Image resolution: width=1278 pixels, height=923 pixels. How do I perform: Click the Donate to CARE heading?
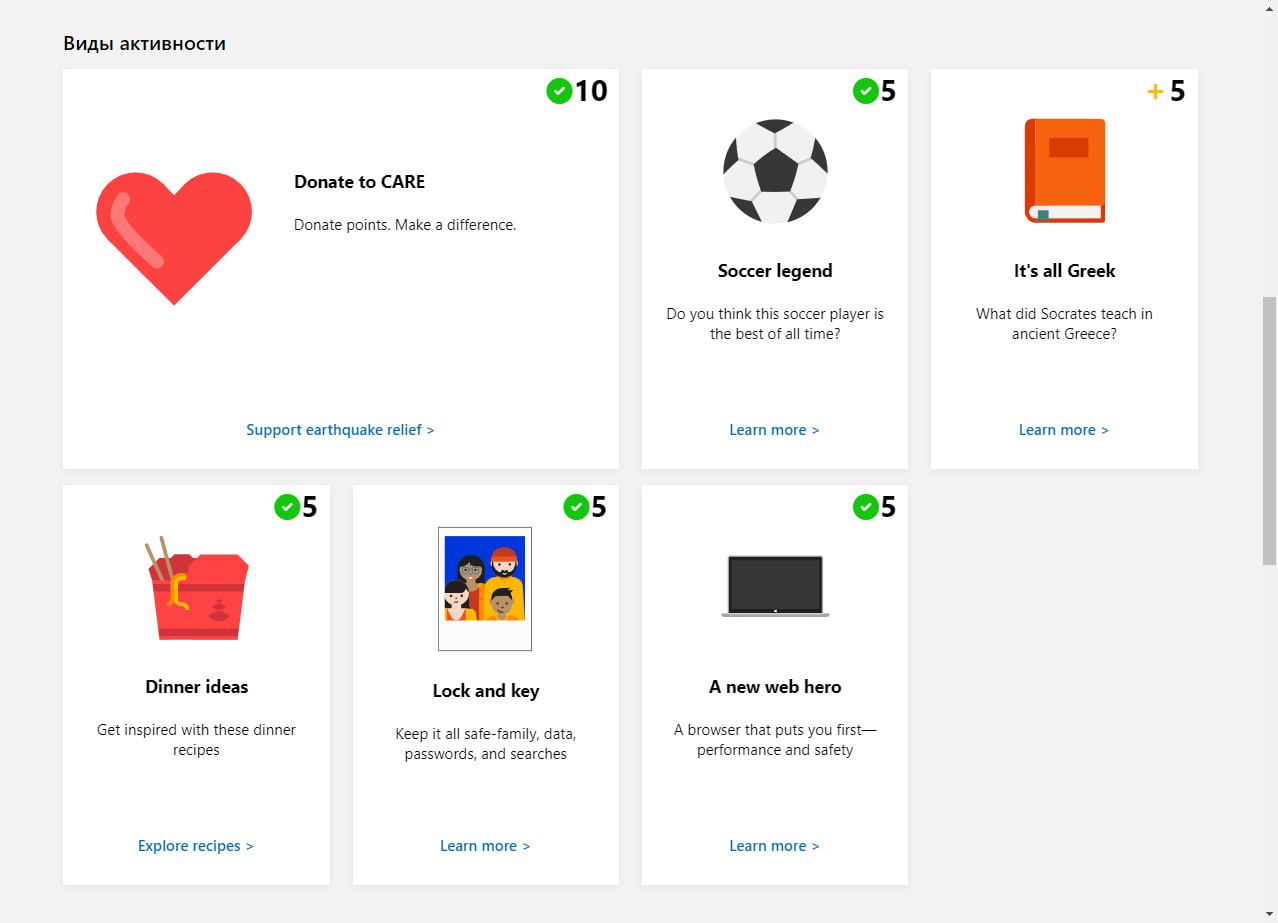359,182
